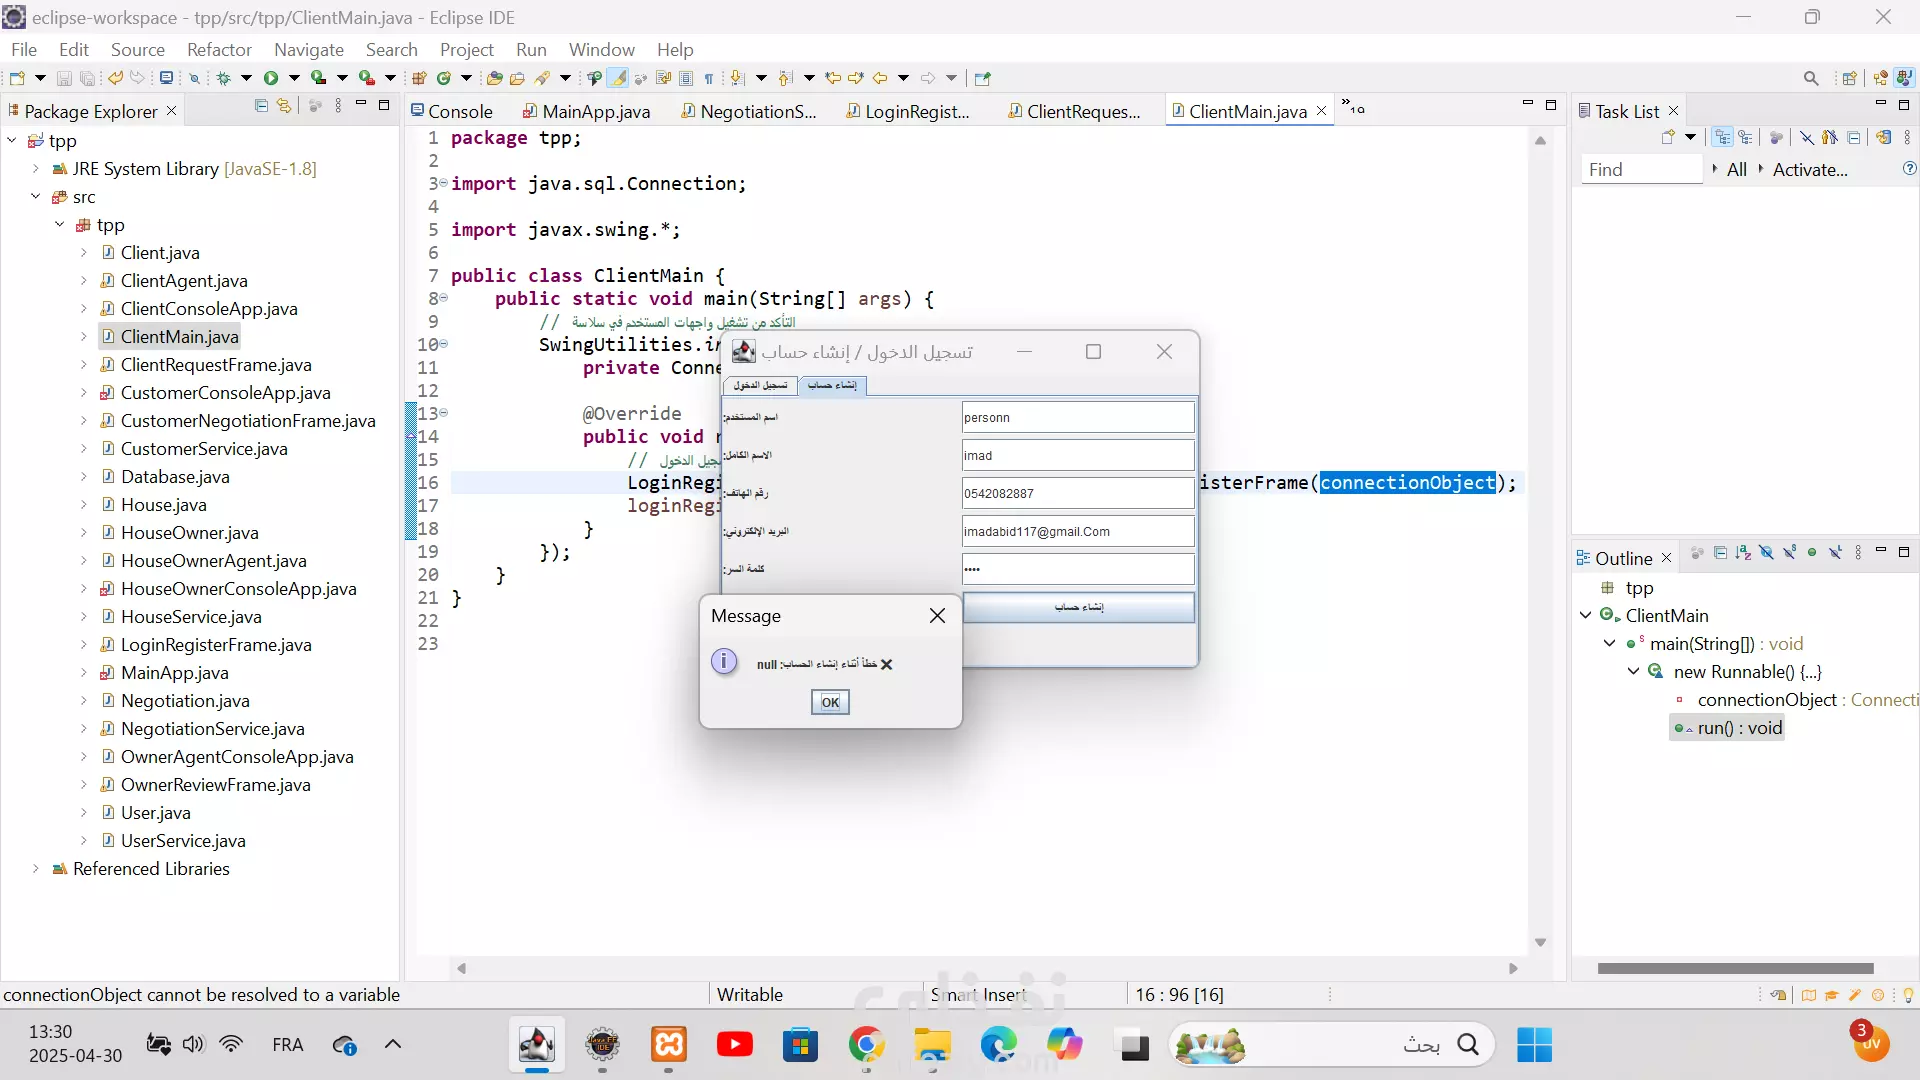This screenshot has width=1920, height=1080.
Task: Click OK in the Message dialog
Action: 830,702
